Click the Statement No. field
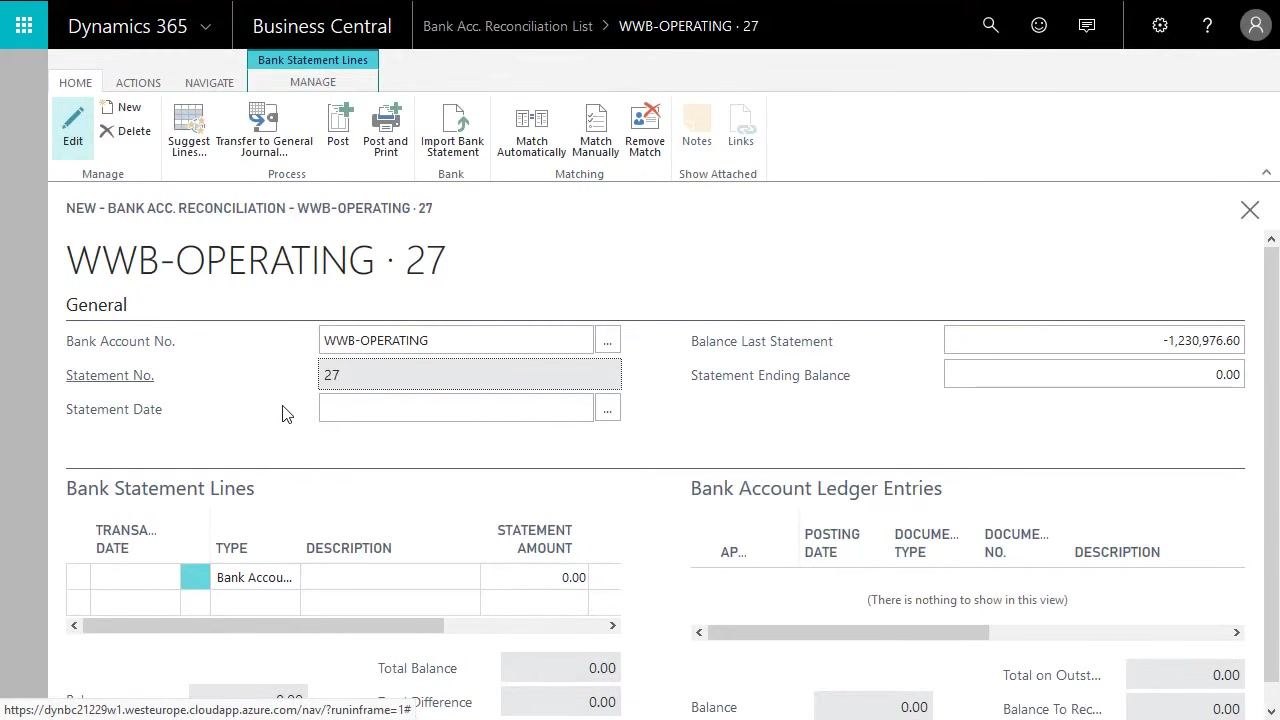The height and width of the screenshot is (720, 1280). [470, 375]
